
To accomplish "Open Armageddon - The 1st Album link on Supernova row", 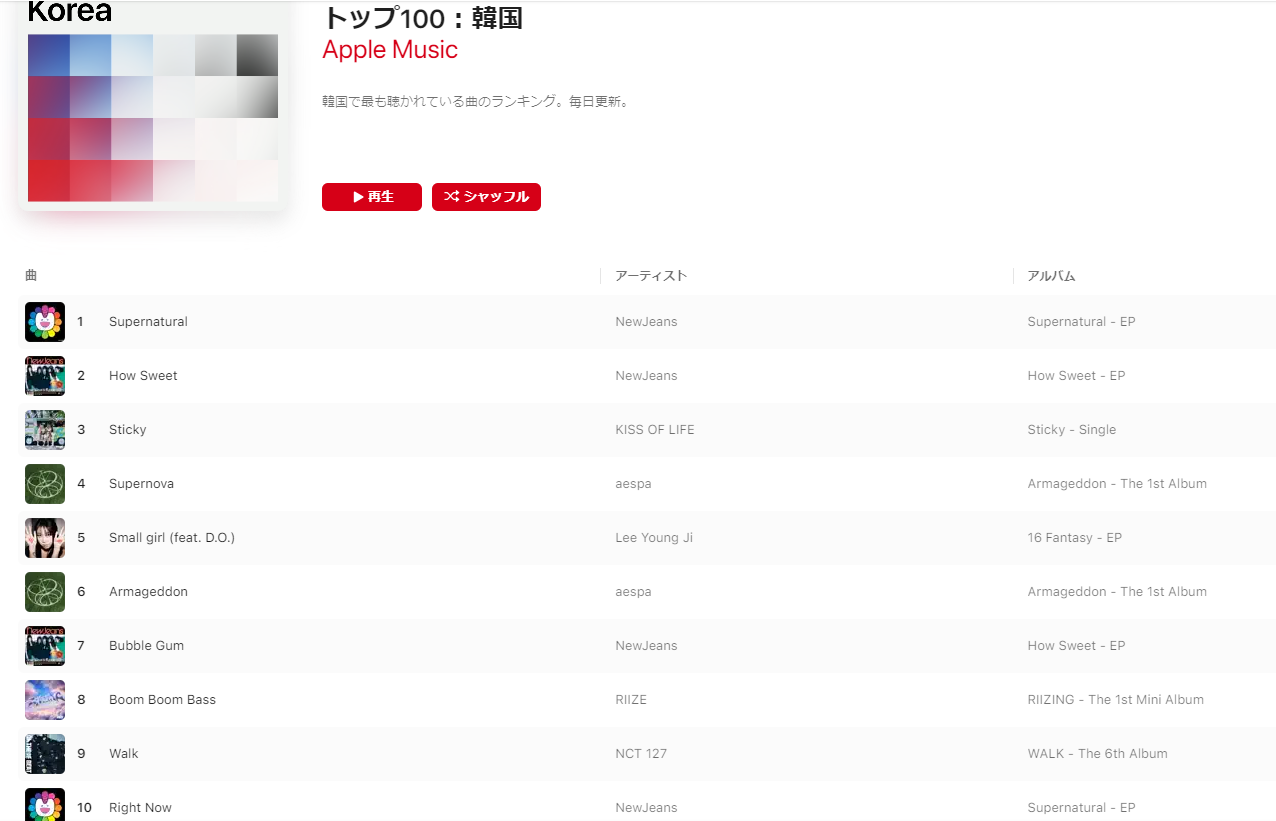I will click(x=1117, y=484).
